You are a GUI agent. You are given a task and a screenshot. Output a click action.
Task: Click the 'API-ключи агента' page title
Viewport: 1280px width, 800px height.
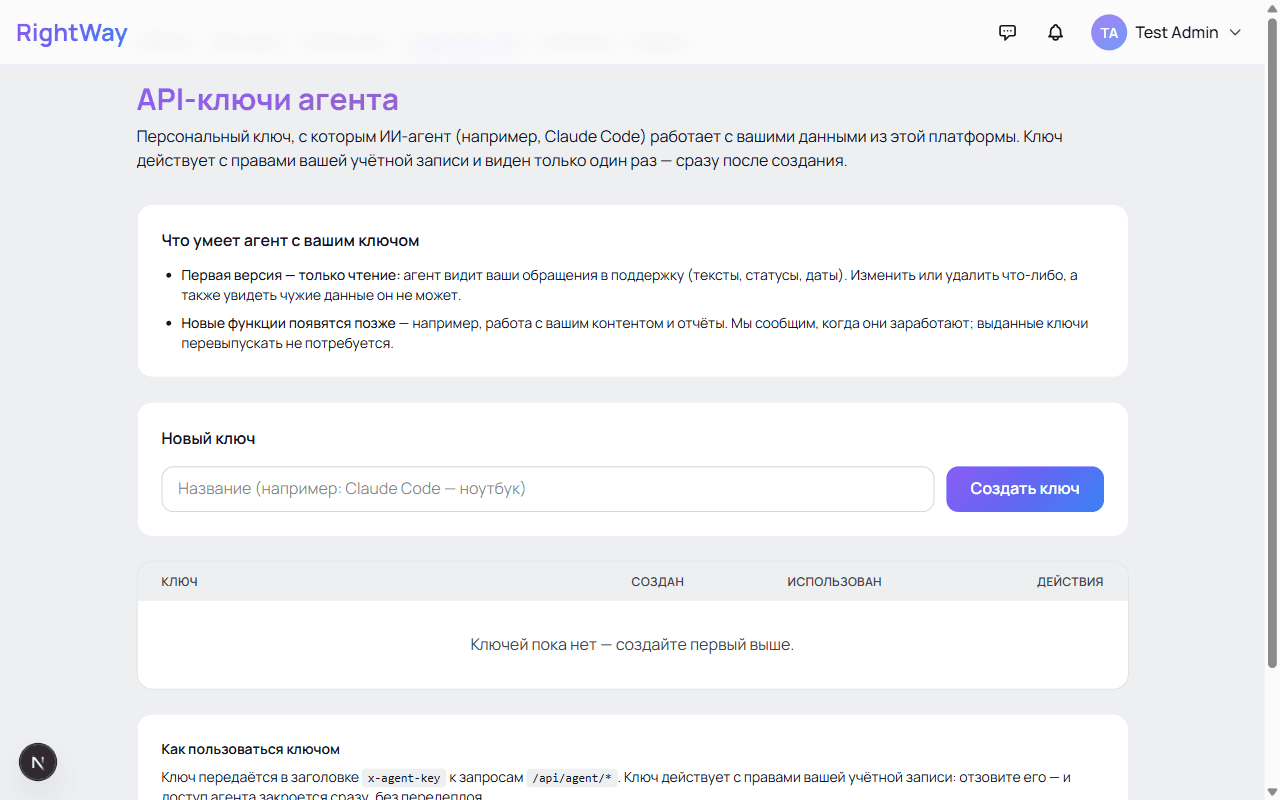267,99
